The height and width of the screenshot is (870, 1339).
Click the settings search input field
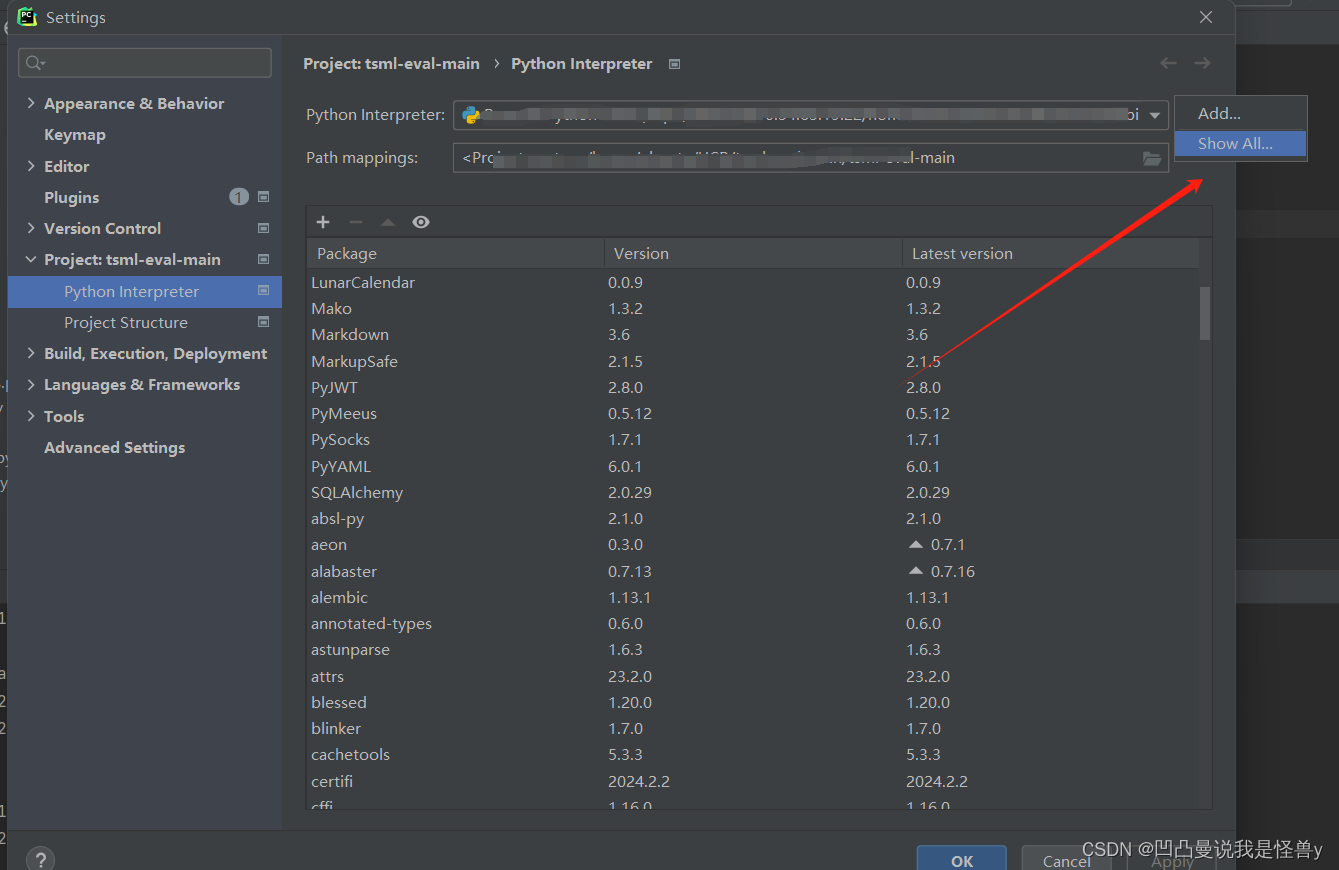click(x=145, y=63)
